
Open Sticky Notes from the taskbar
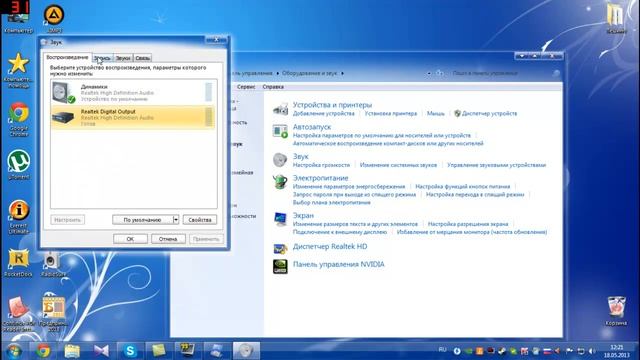[x=158, y=351]
